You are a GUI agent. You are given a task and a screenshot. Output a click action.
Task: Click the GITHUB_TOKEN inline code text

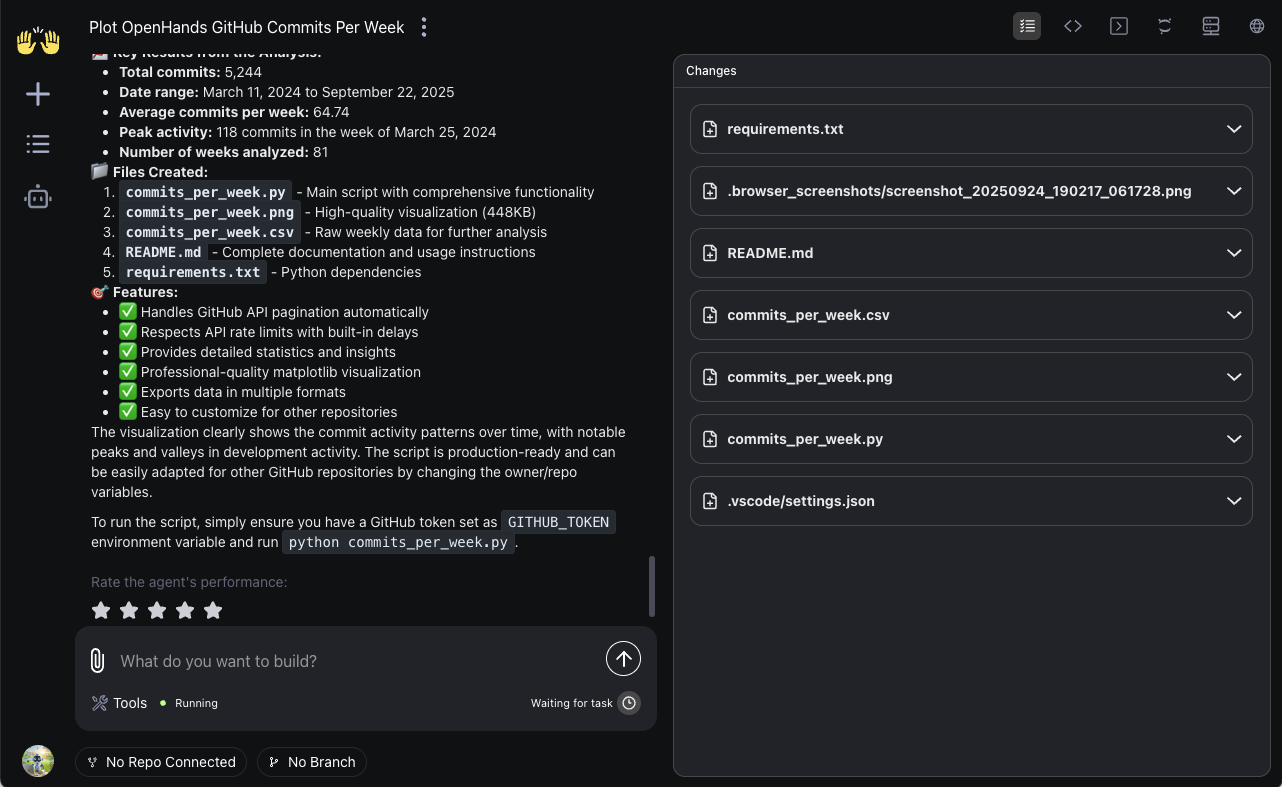pyautogui.click(x=558, y=522)
